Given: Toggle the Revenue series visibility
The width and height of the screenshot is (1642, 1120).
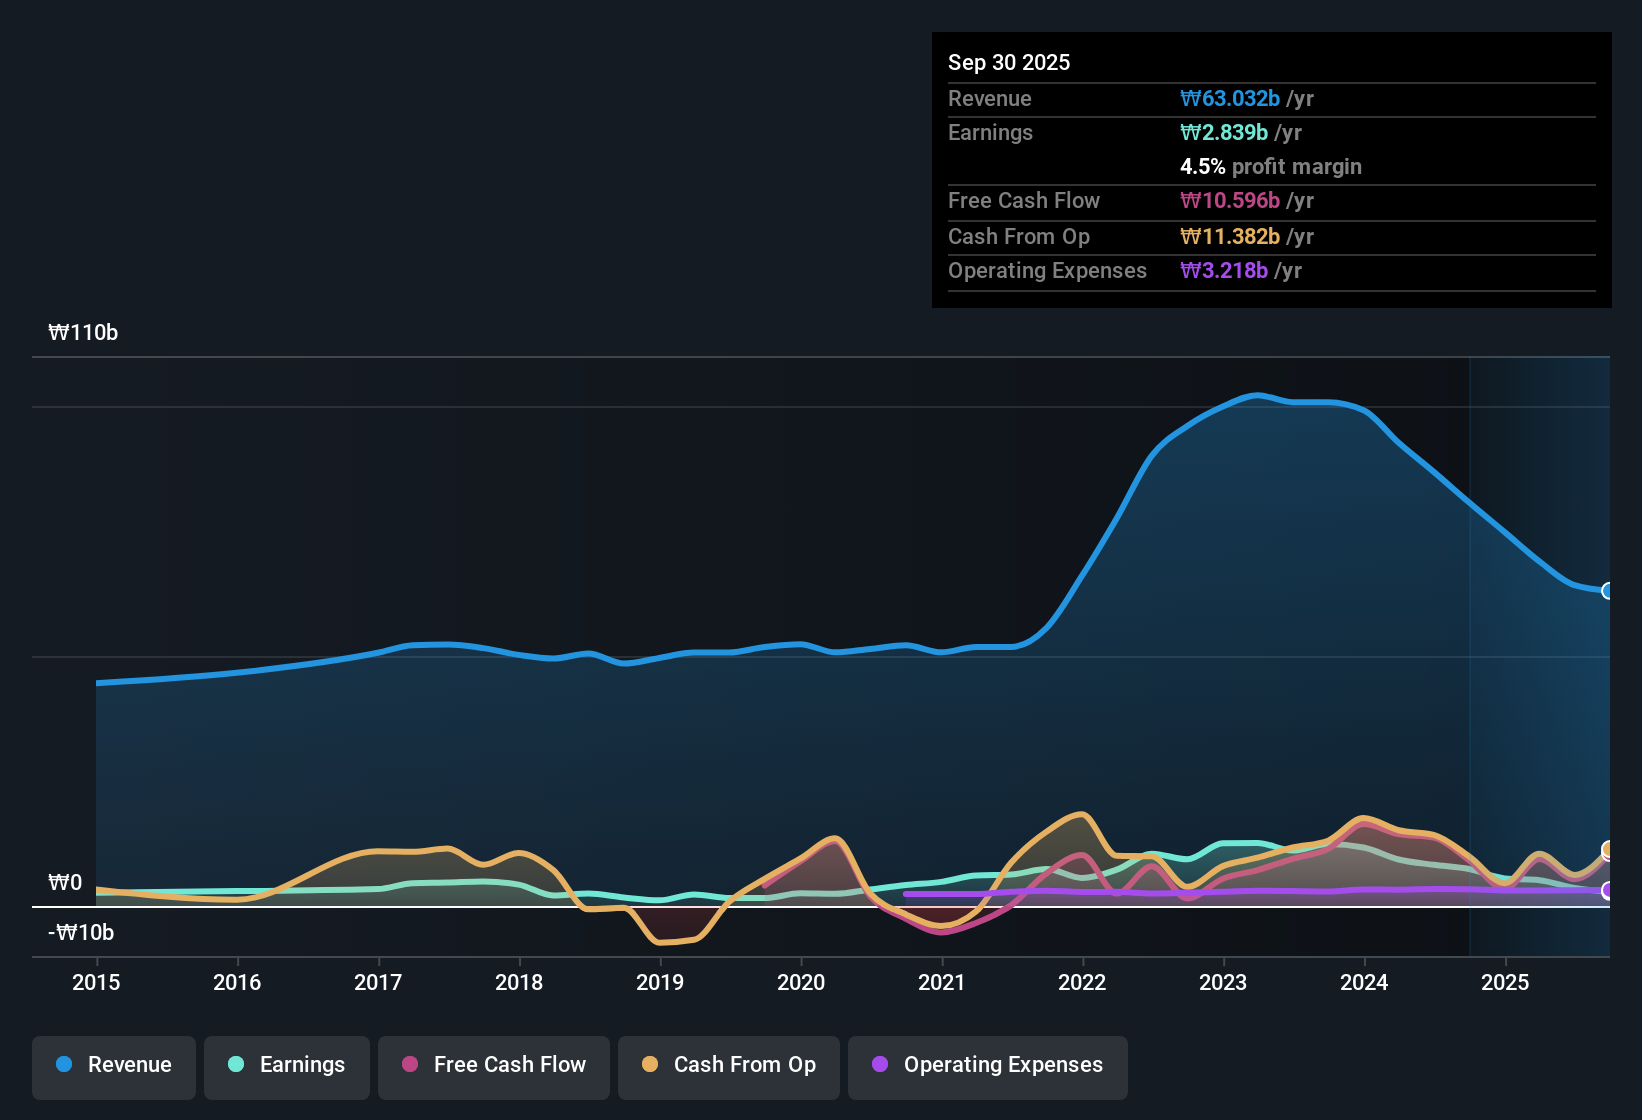Looking at the screenshot, I should click(113, 1065).
